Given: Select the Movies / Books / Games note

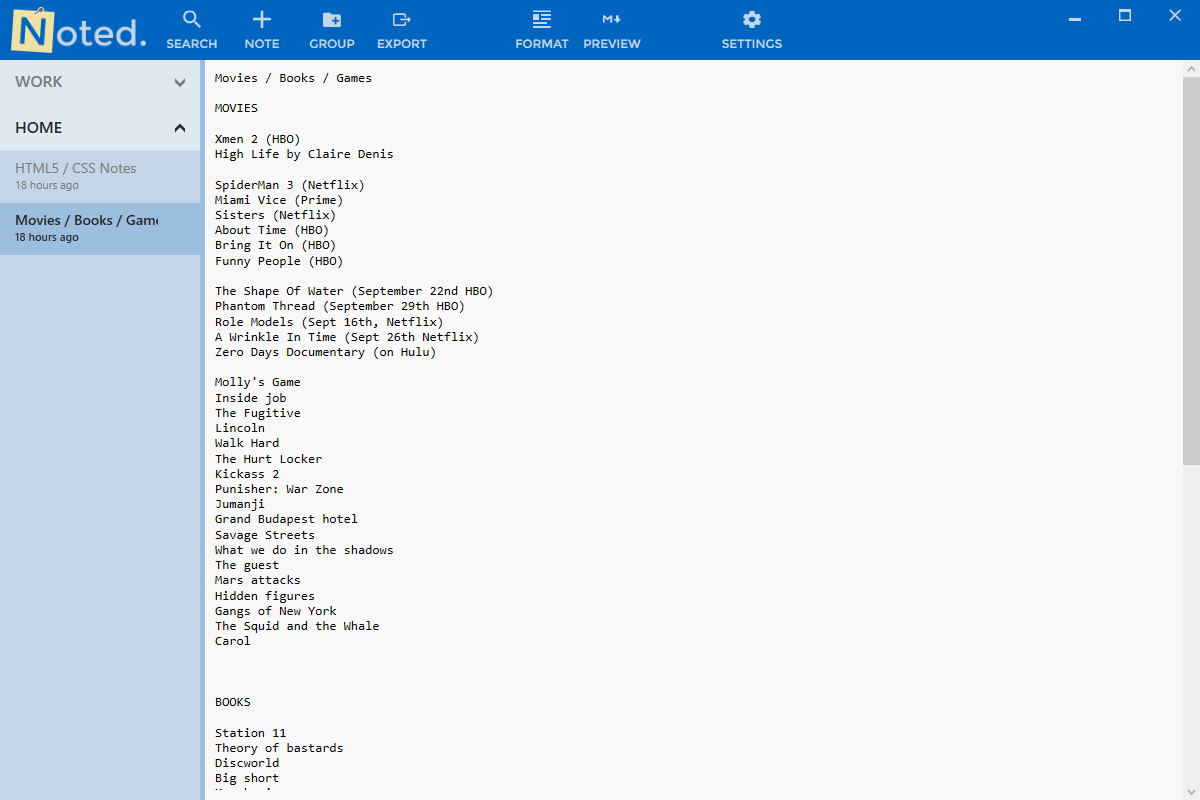Looking at the screenshot, I should [x=100, y=228].
